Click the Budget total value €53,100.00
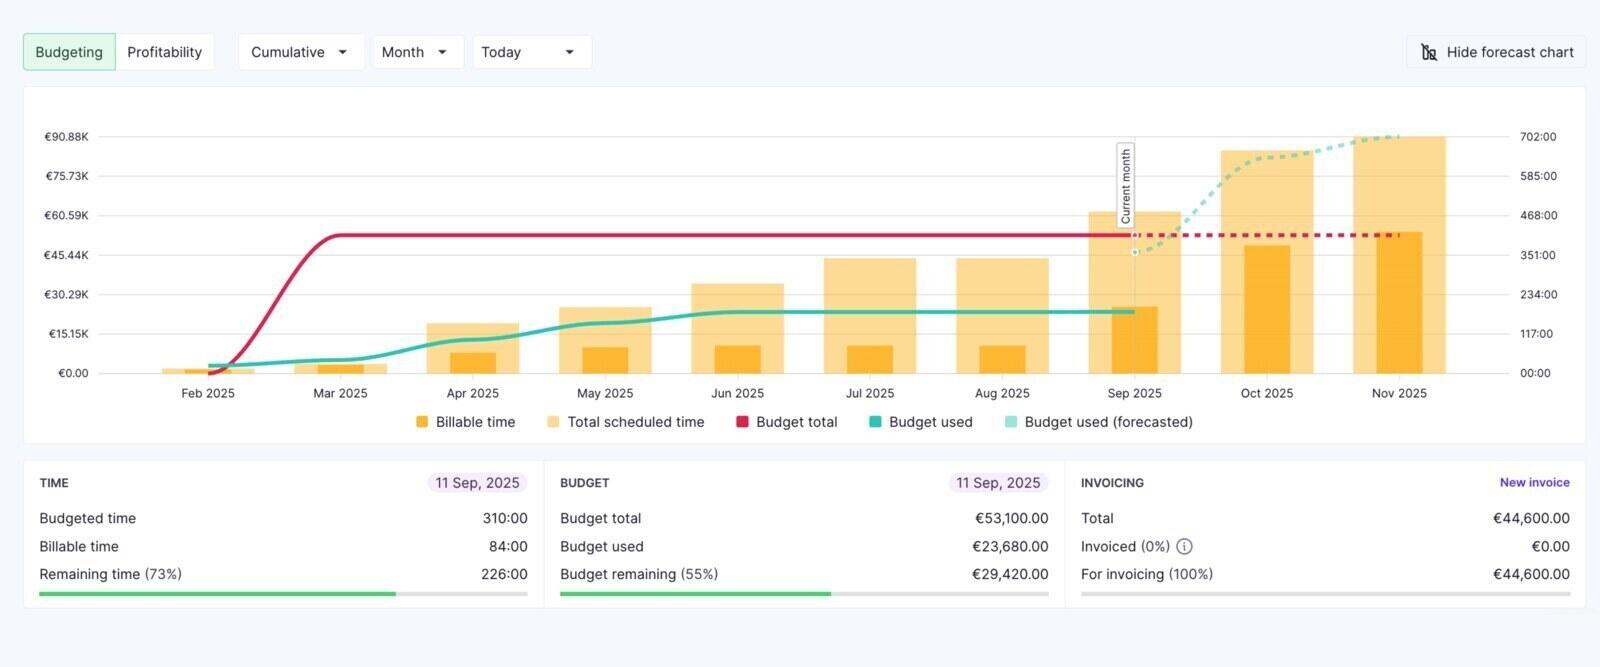 pyautogui.click(x=1012, y=518)
